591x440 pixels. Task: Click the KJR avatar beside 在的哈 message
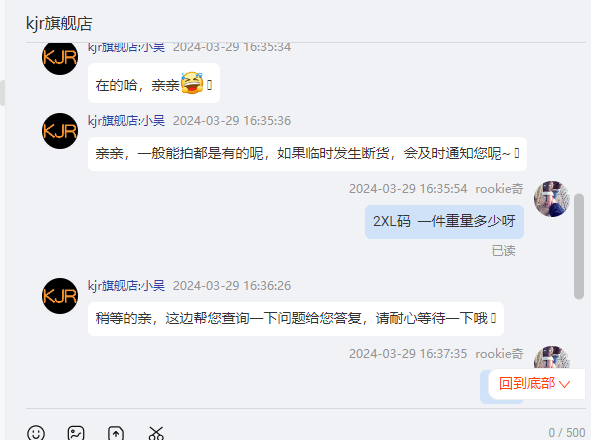coord(60,58)
